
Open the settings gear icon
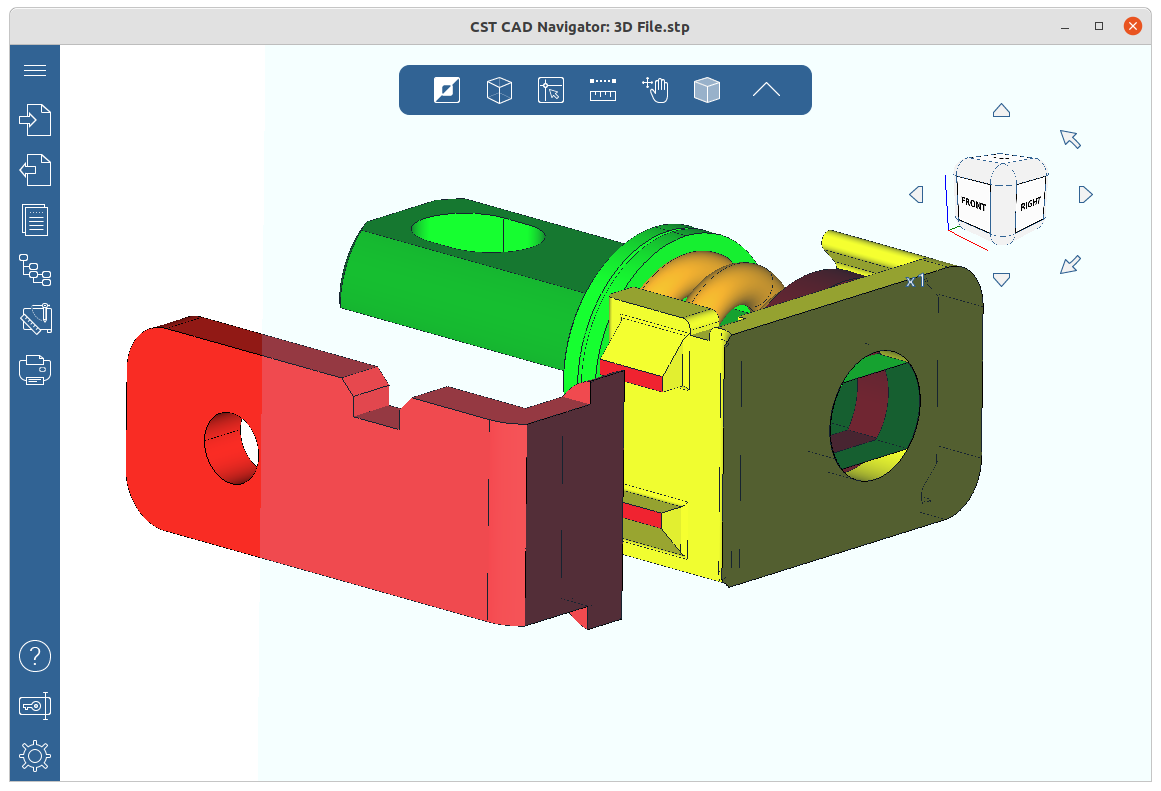[x=35, y=756]
